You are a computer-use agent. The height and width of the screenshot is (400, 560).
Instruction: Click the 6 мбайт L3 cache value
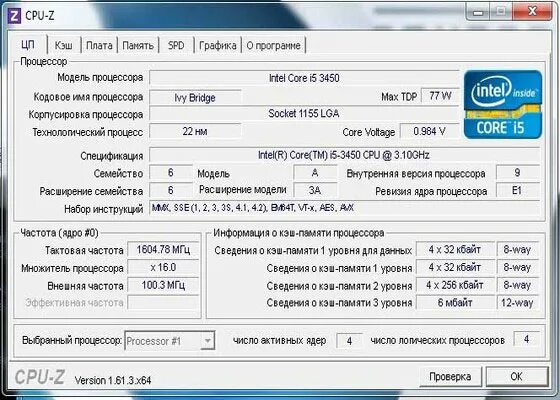(x=455, y=302)
